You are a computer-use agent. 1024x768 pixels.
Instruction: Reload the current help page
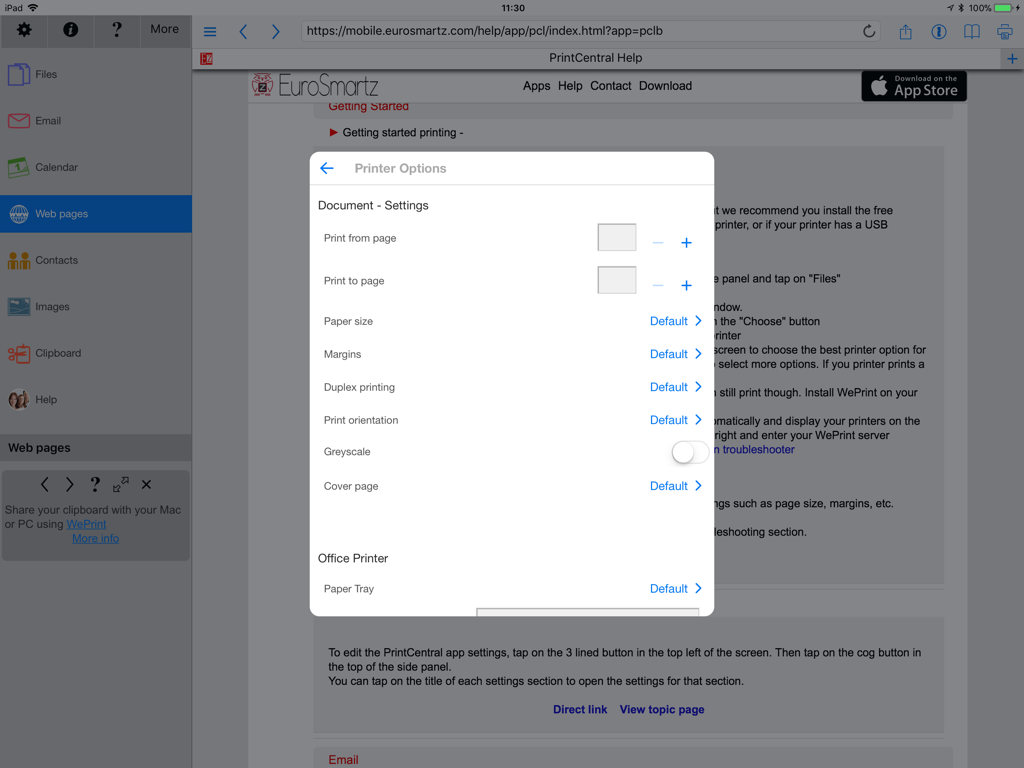click(x=869, y=31)
